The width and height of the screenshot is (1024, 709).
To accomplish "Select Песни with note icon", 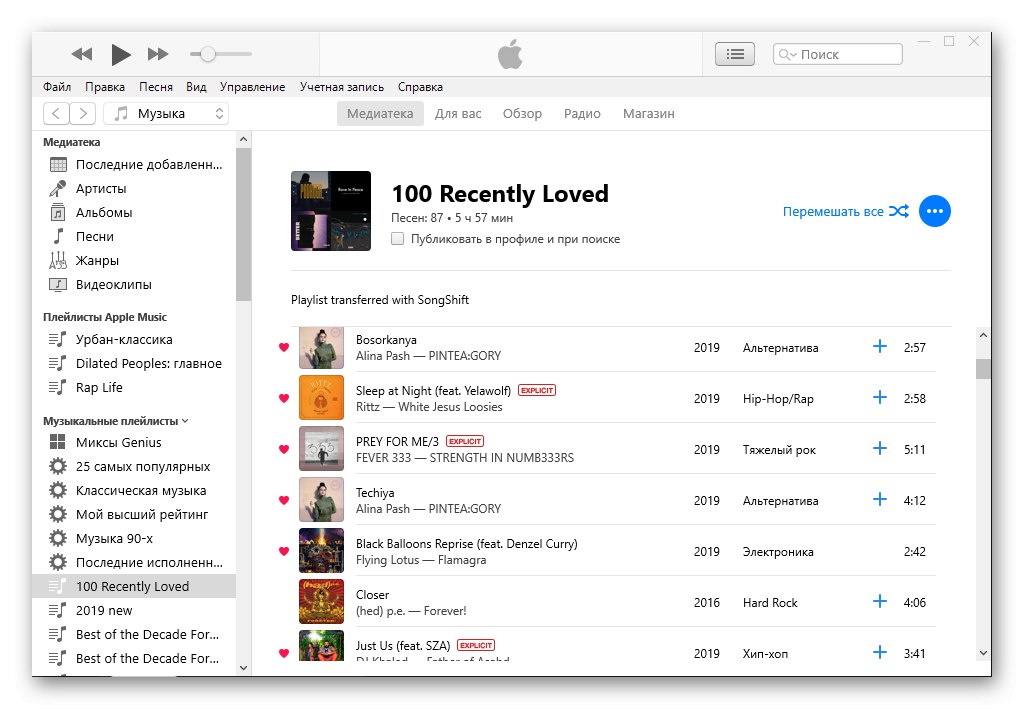I will point(135,236).
